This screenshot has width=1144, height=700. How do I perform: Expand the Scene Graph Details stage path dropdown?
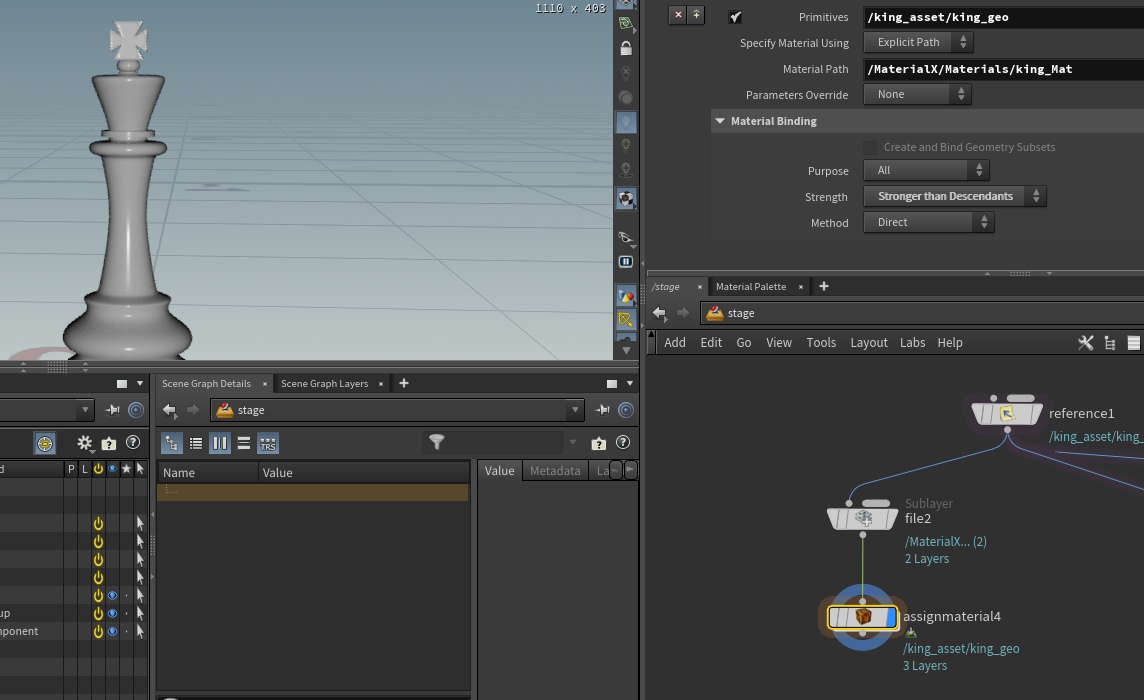tap(575, 410)
